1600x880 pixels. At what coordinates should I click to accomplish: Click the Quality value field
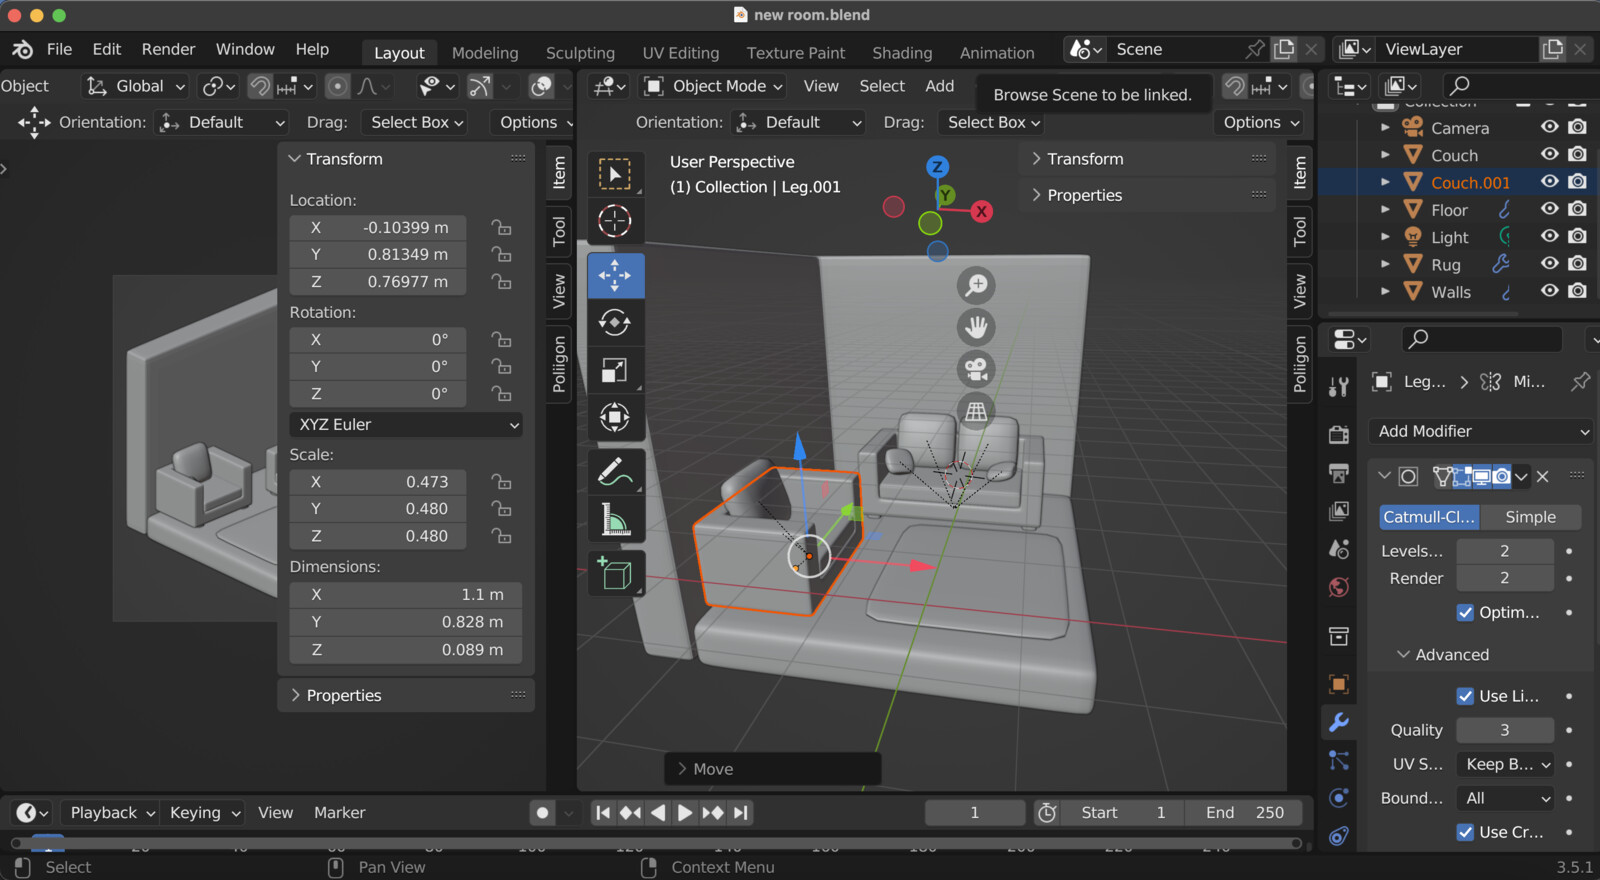click(1505, 730)
